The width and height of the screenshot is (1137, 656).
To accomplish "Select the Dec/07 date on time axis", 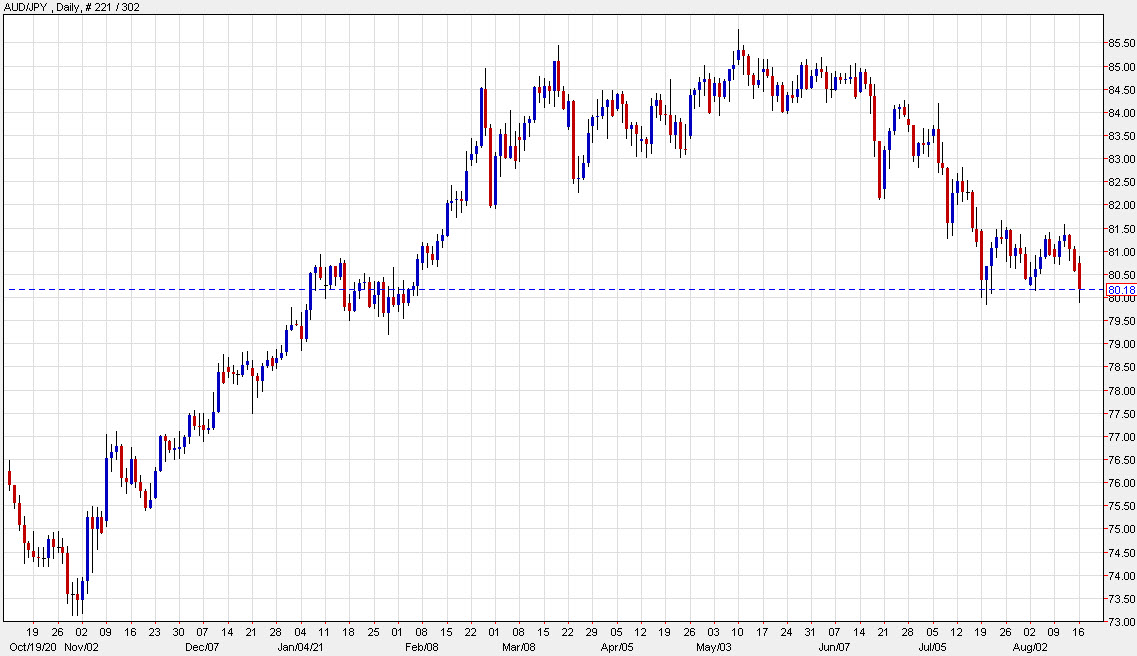I will point(203,647).
